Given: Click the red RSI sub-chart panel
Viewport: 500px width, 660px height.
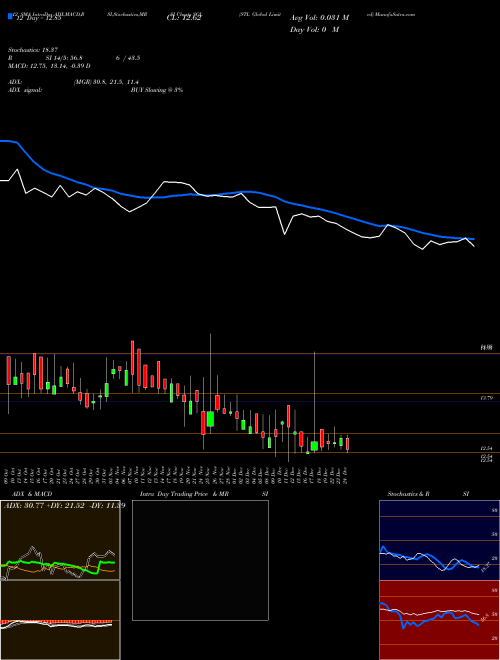Looking at the screenshot, I should [439, 620].
